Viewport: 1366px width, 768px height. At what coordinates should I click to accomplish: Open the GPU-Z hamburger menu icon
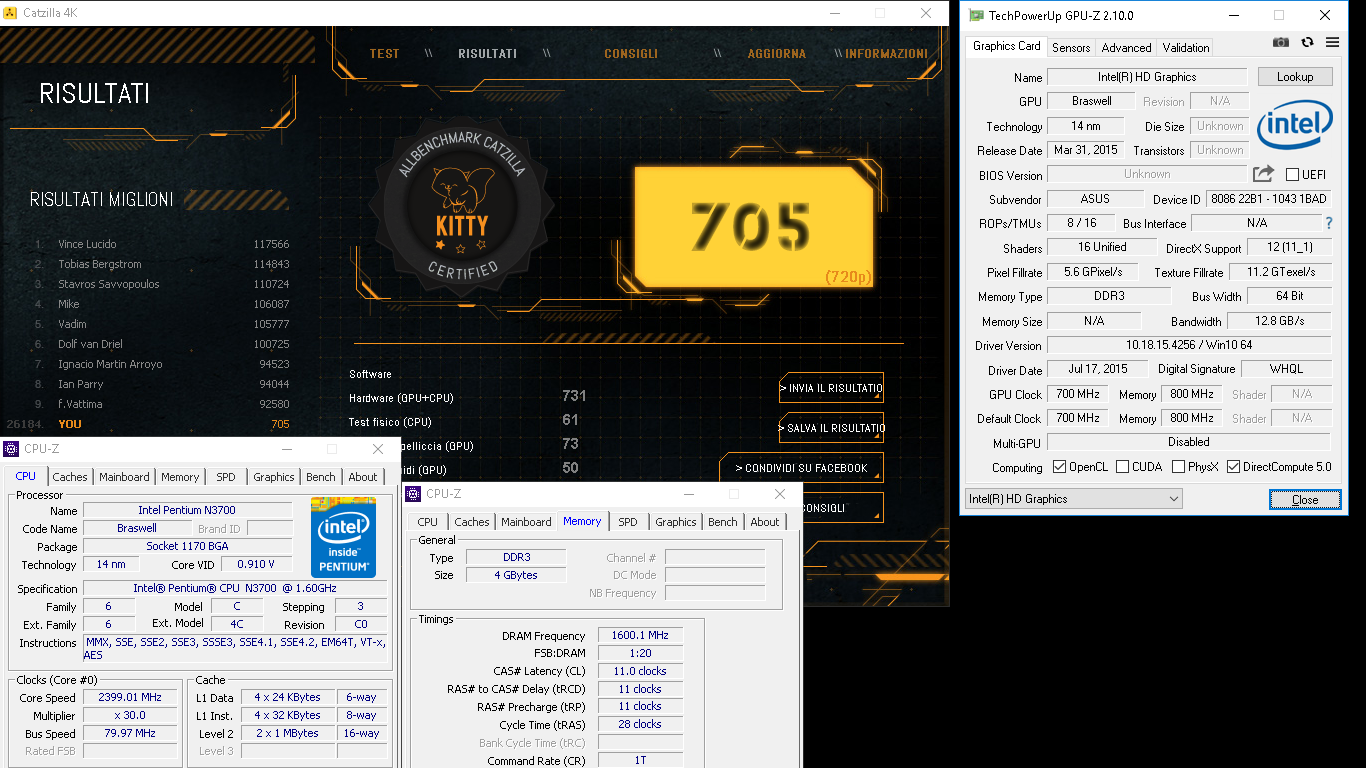[1332, 43]
